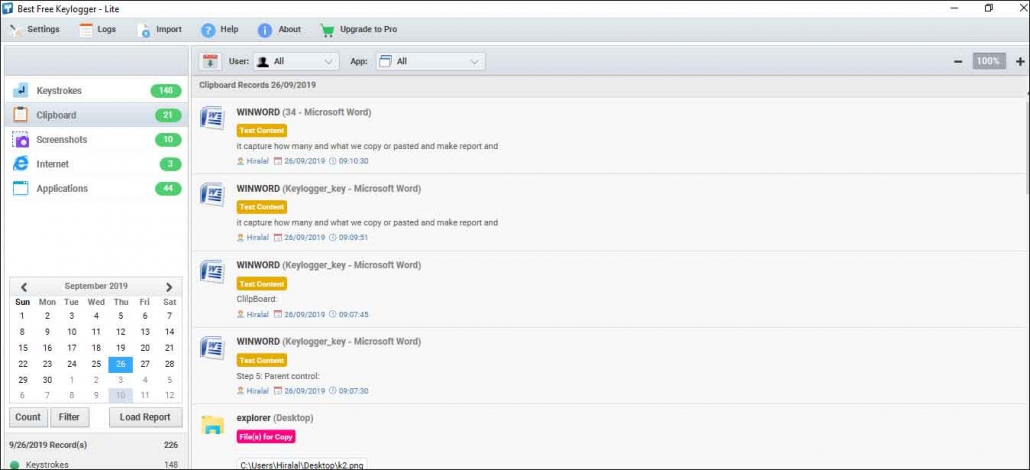1030x470 pixels.
Task: Click the explorer folder icon of Desktop record
Action: 212,425
